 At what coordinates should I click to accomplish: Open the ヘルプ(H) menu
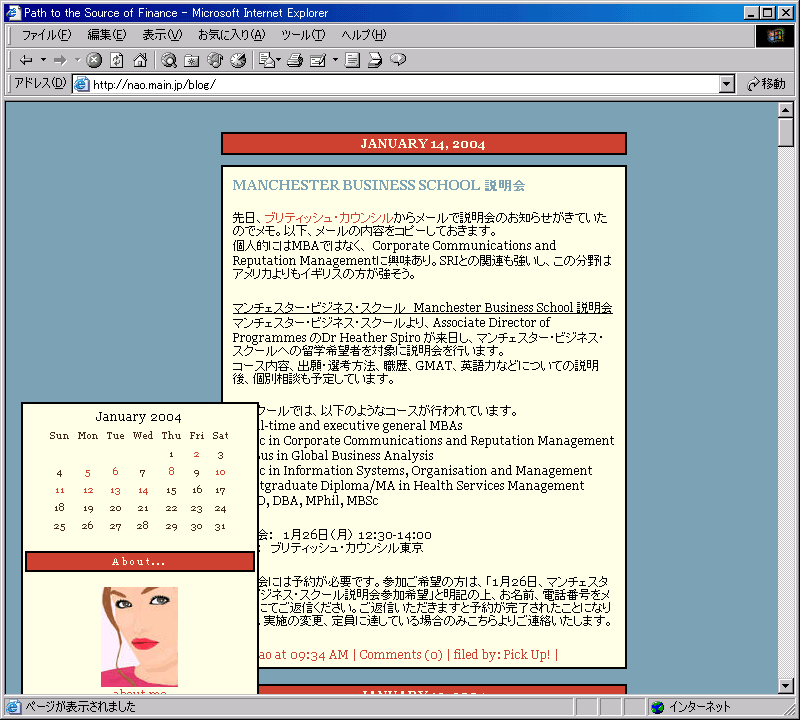(x=364, y=35)
